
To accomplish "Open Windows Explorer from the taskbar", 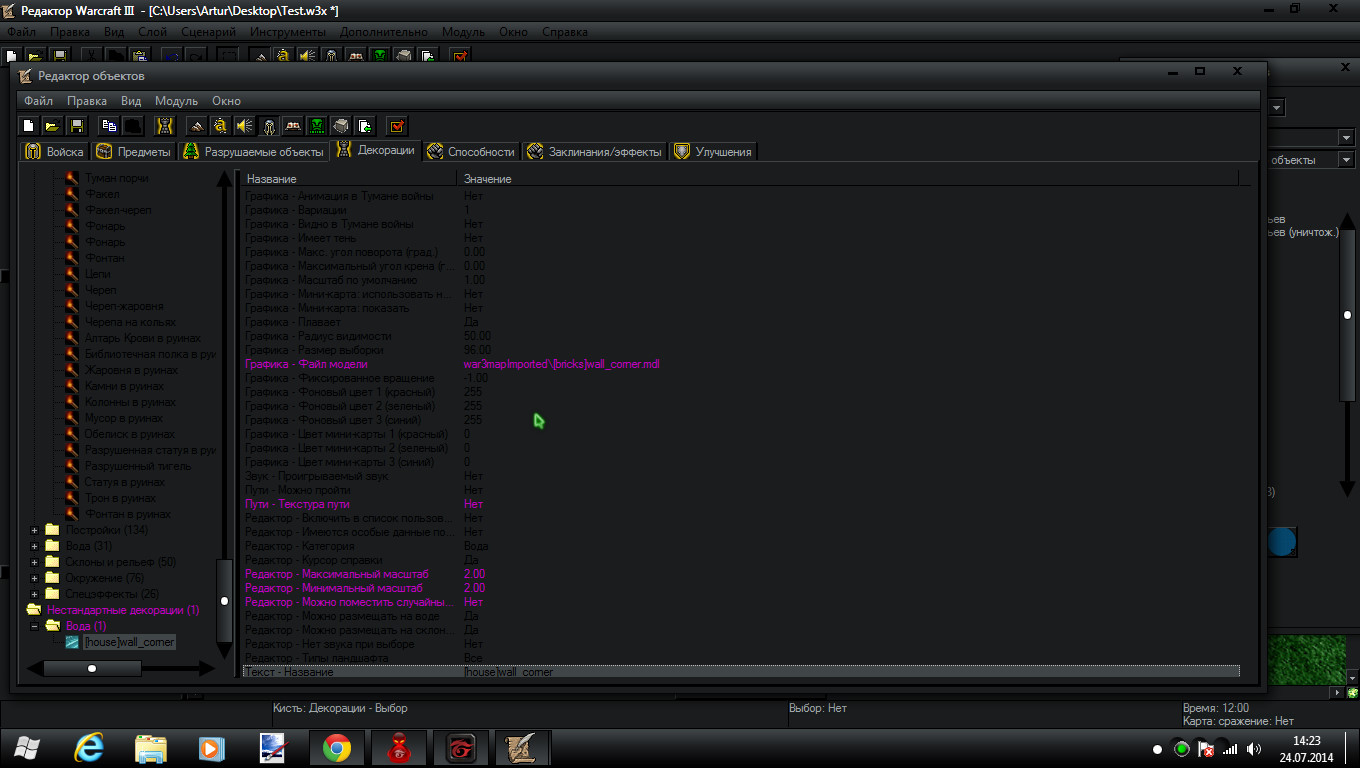I will click(151, 748).
